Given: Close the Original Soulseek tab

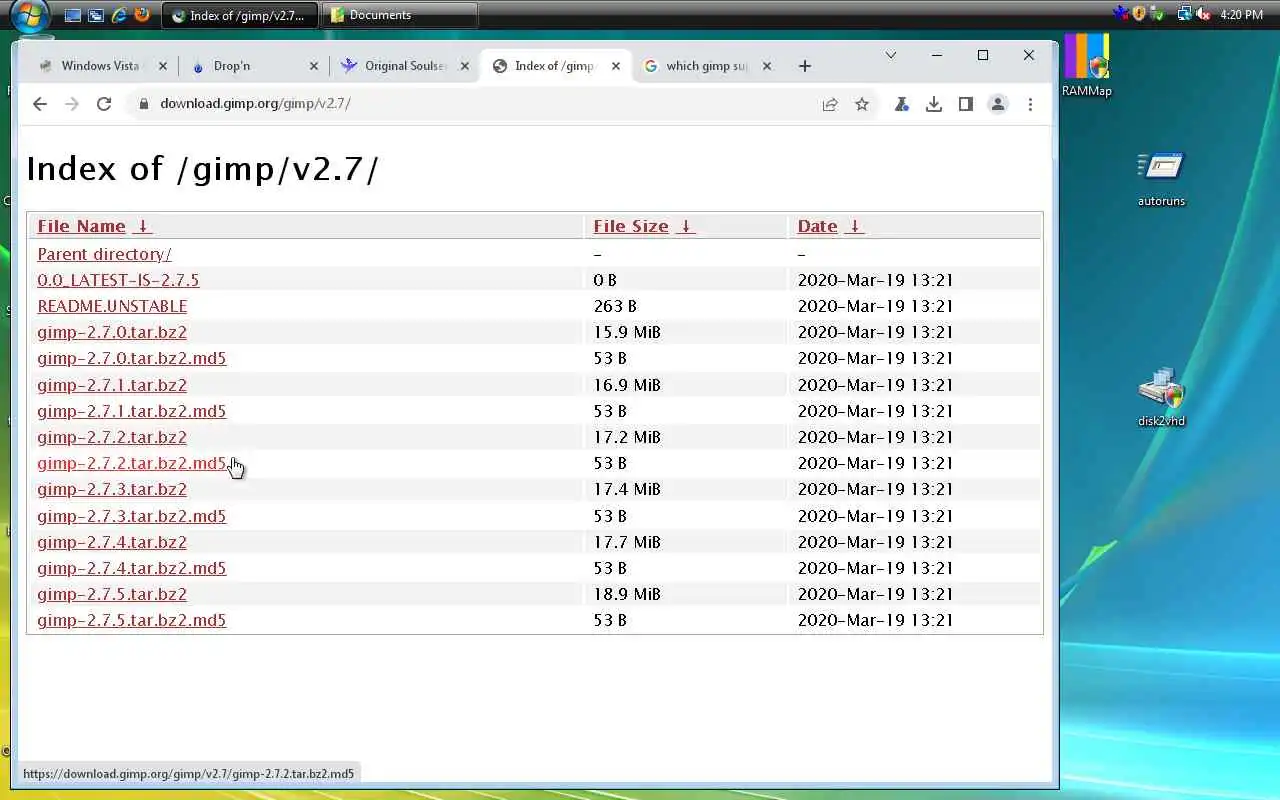Looking at the screenshot, I should tap(465, 66).
